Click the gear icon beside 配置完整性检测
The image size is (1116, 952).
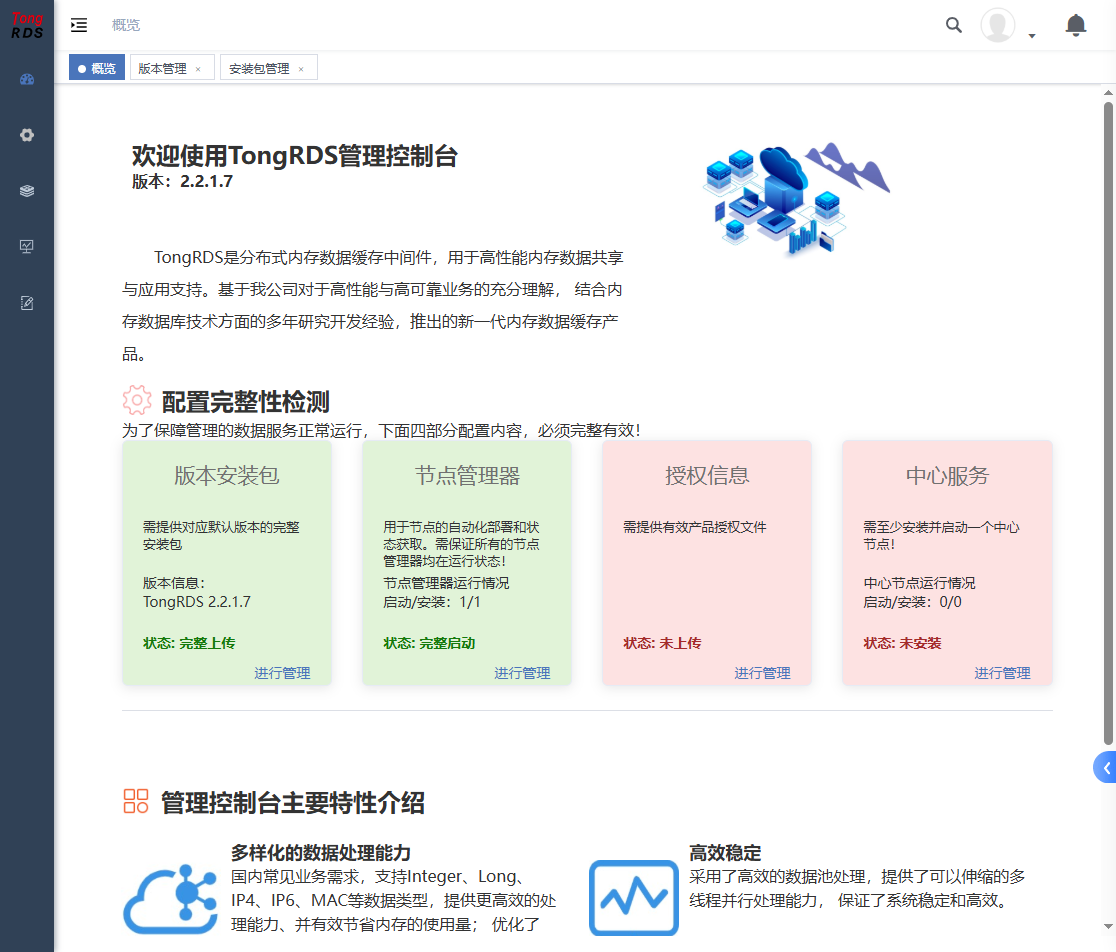(x=137, y=401)
